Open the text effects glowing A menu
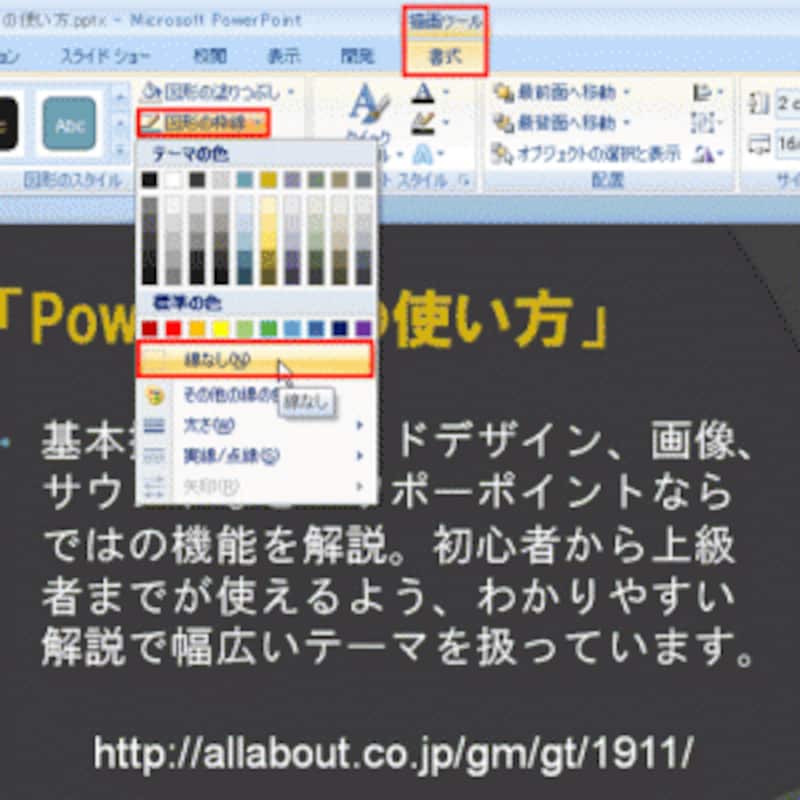Image resolution: width=800 pixels, height=800 pixels. click(x=430, y=154)
